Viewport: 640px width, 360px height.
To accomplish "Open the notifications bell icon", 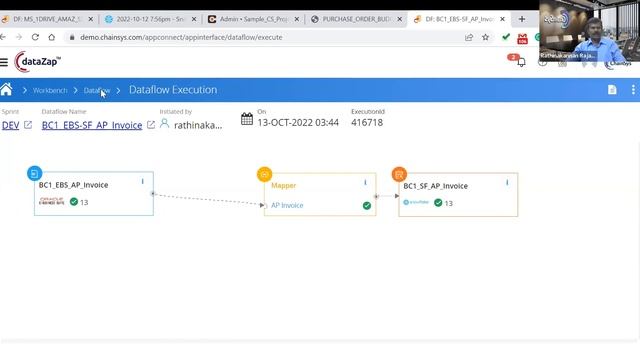I will [521, 62].
